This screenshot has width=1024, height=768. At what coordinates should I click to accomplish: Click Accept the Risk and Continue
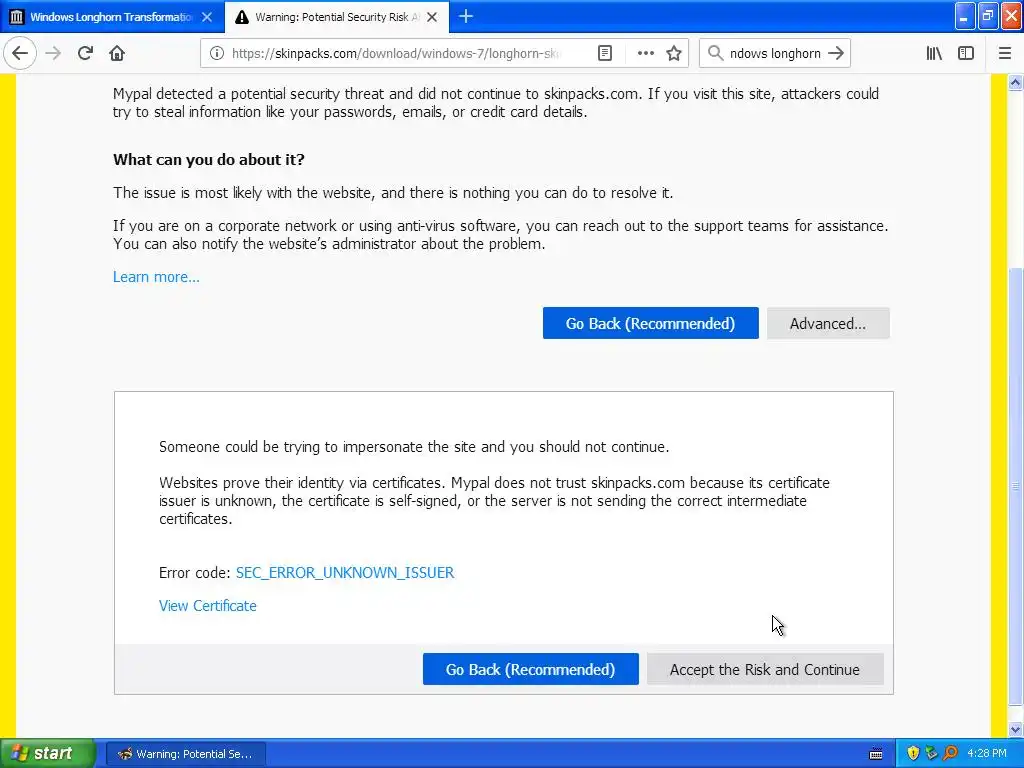pos(765,669)
